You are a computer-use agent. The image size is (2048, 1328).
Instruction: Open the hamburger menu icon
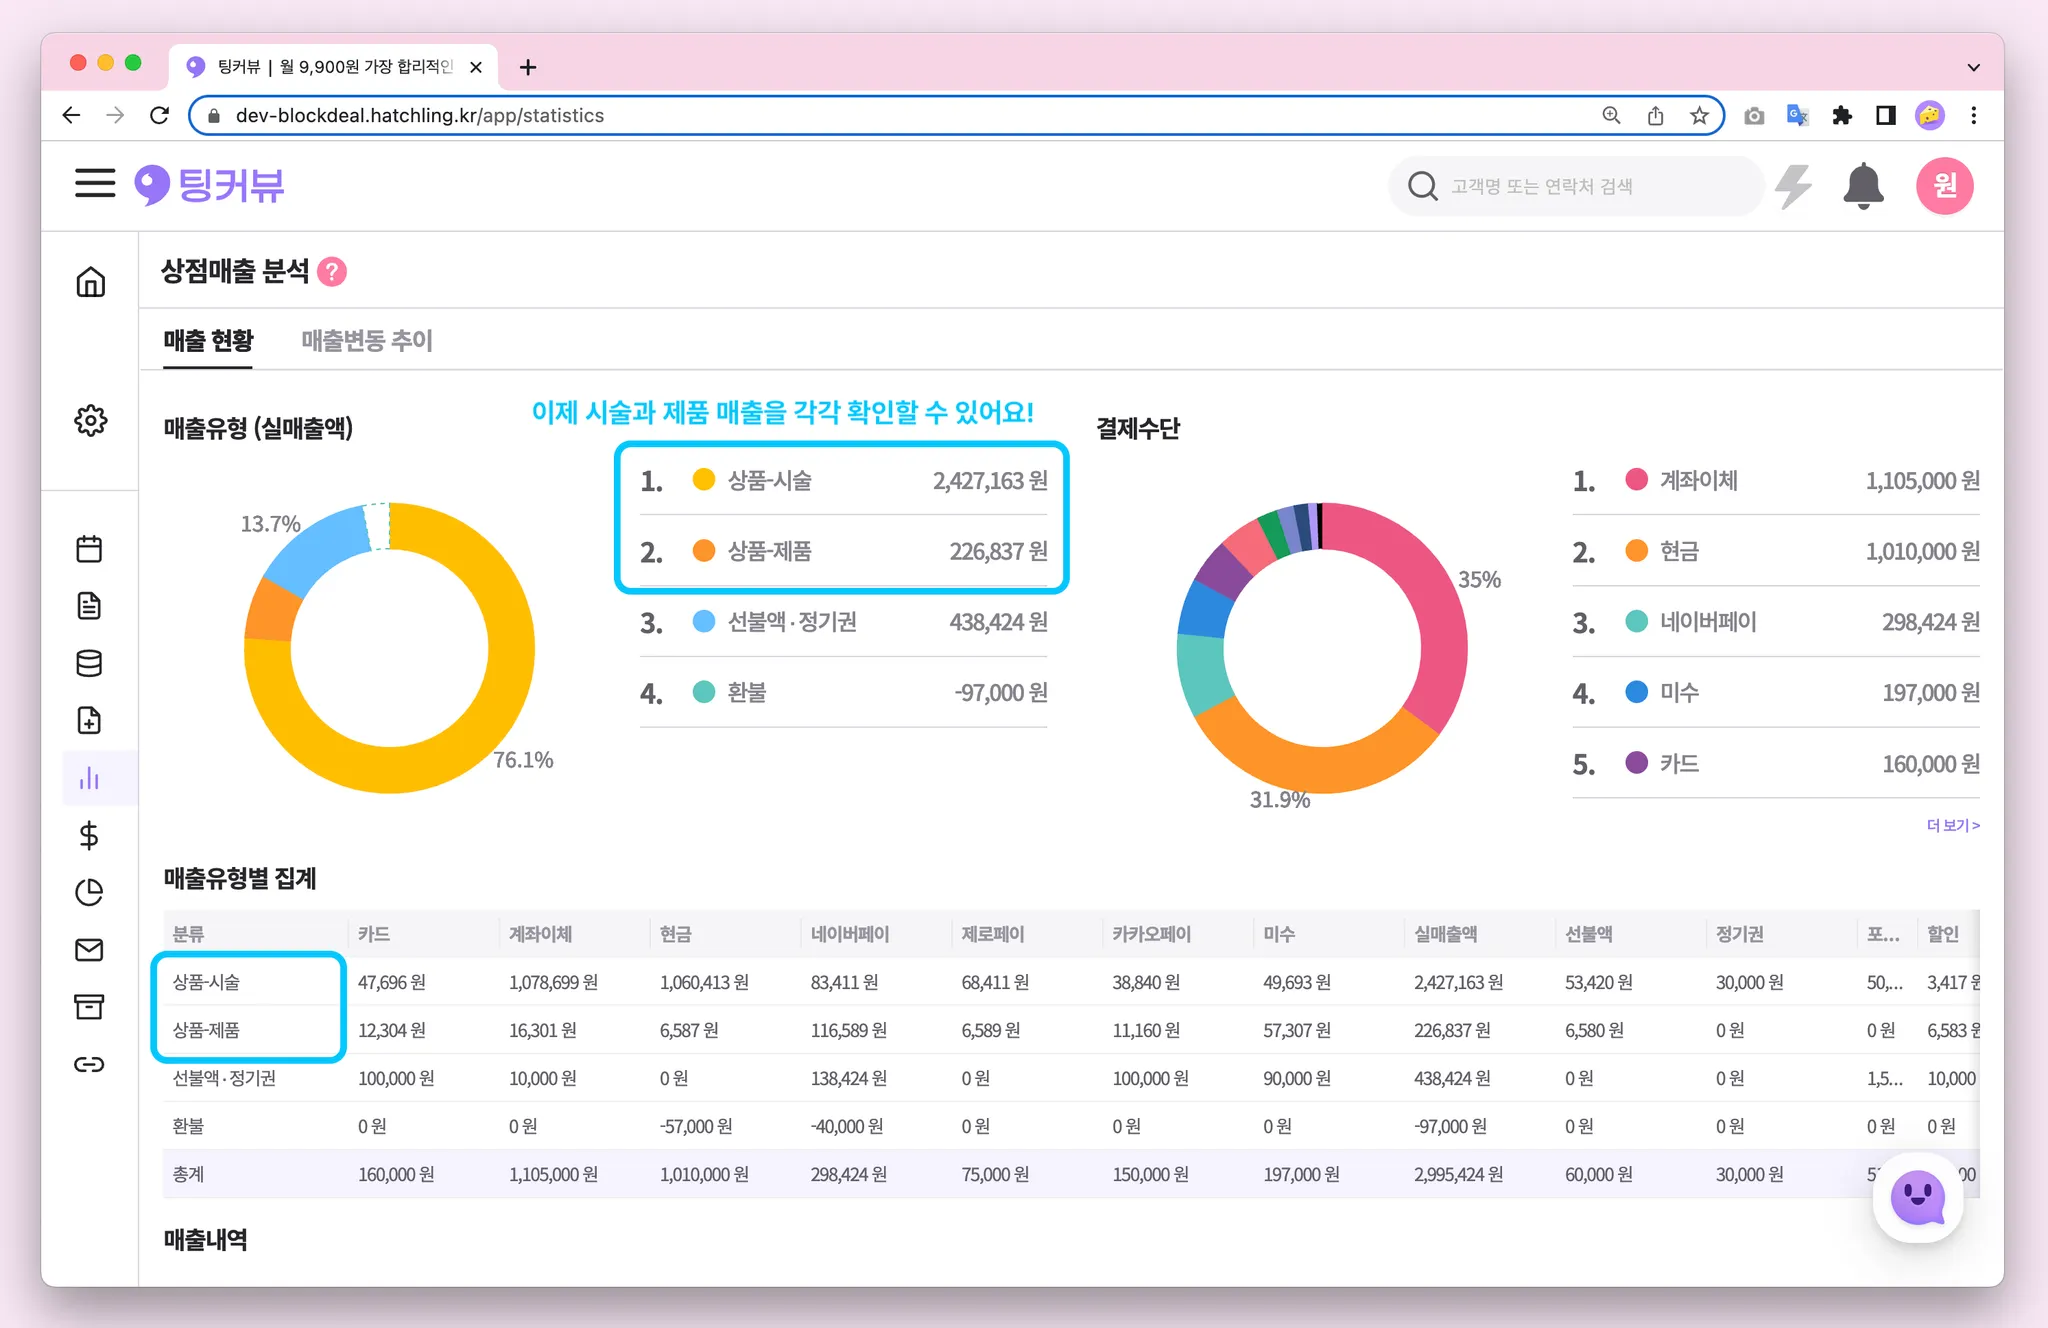95,184
